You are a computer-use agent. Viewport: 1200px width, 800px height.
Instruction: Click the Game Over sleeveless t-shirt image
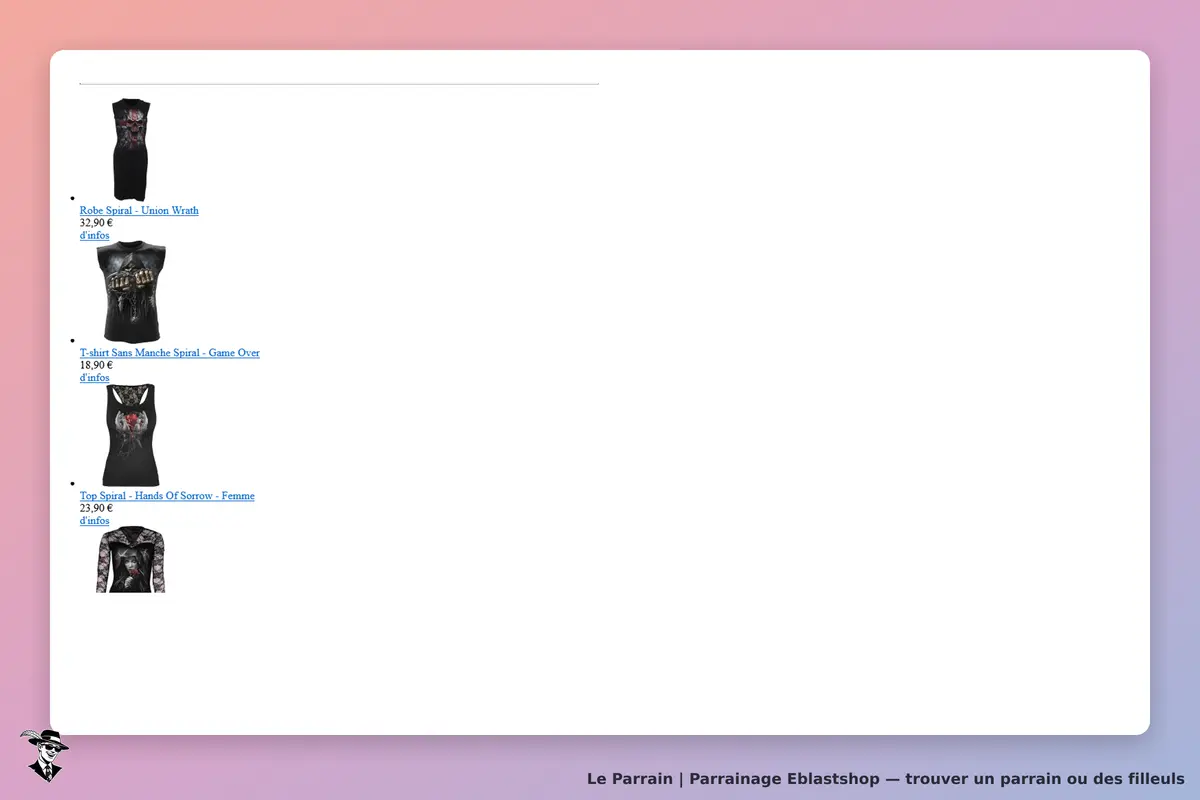coord(131,292)
